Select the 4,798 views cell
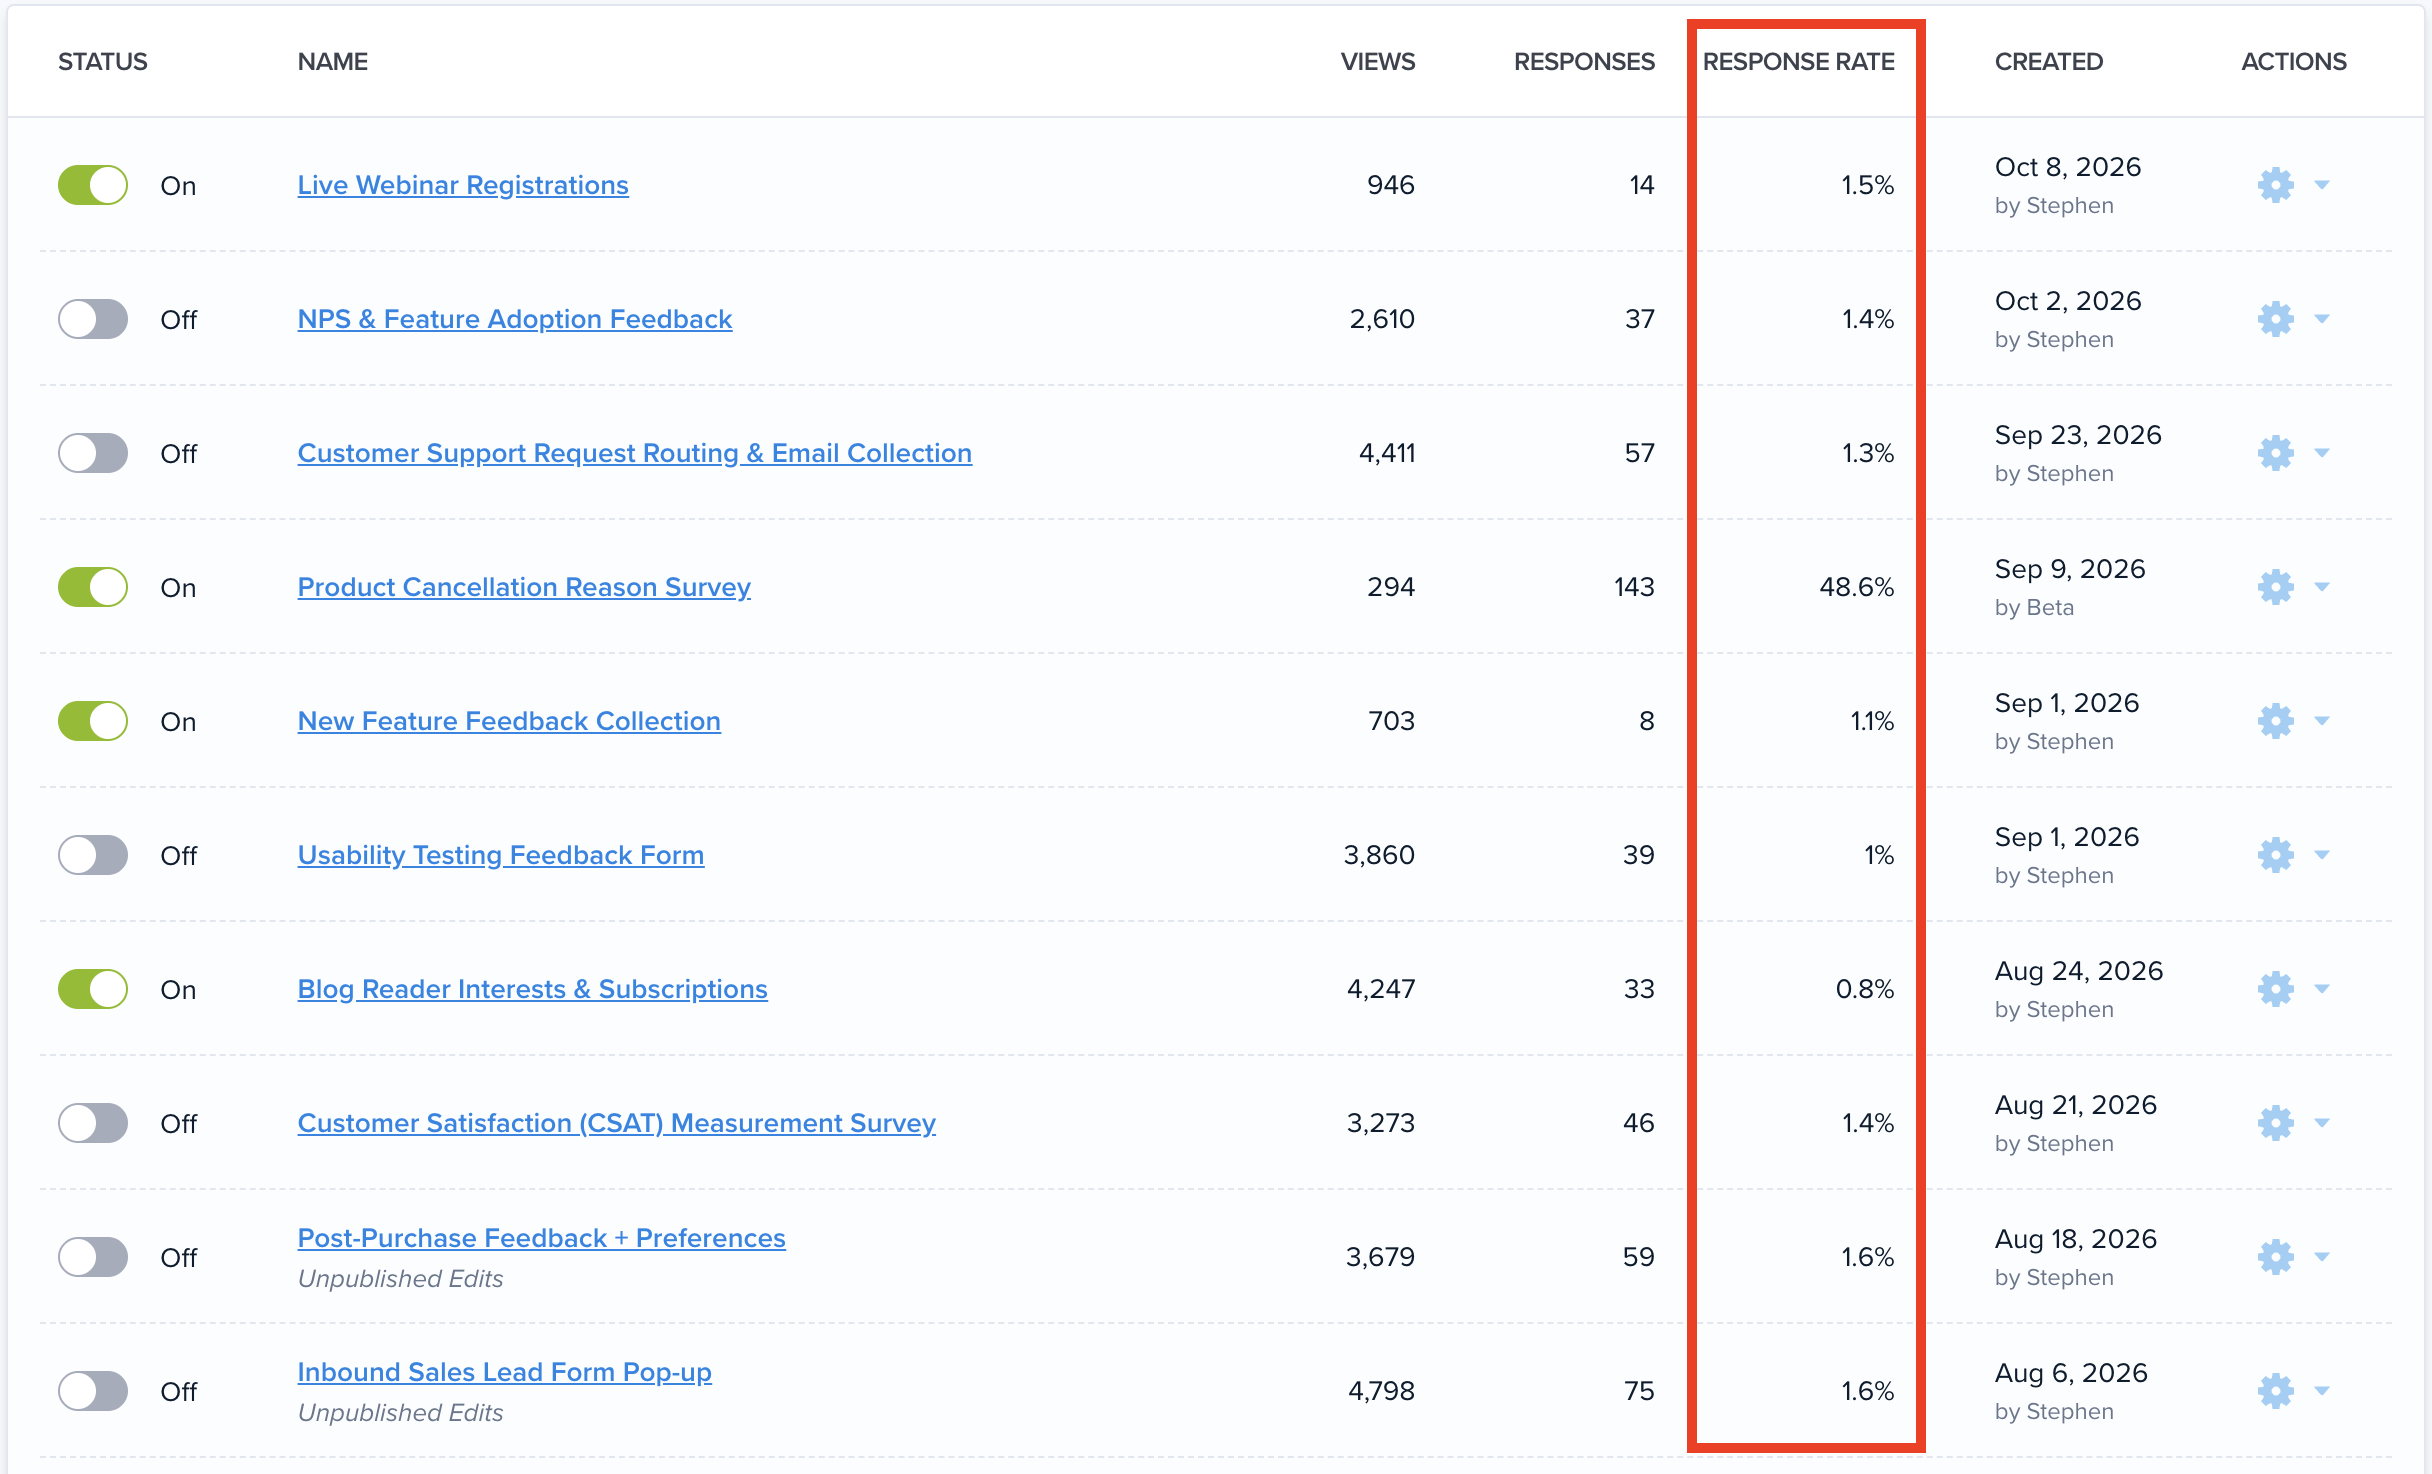The image size is (2432, 1474). pyautogui.click(x=1382, y=1391)
